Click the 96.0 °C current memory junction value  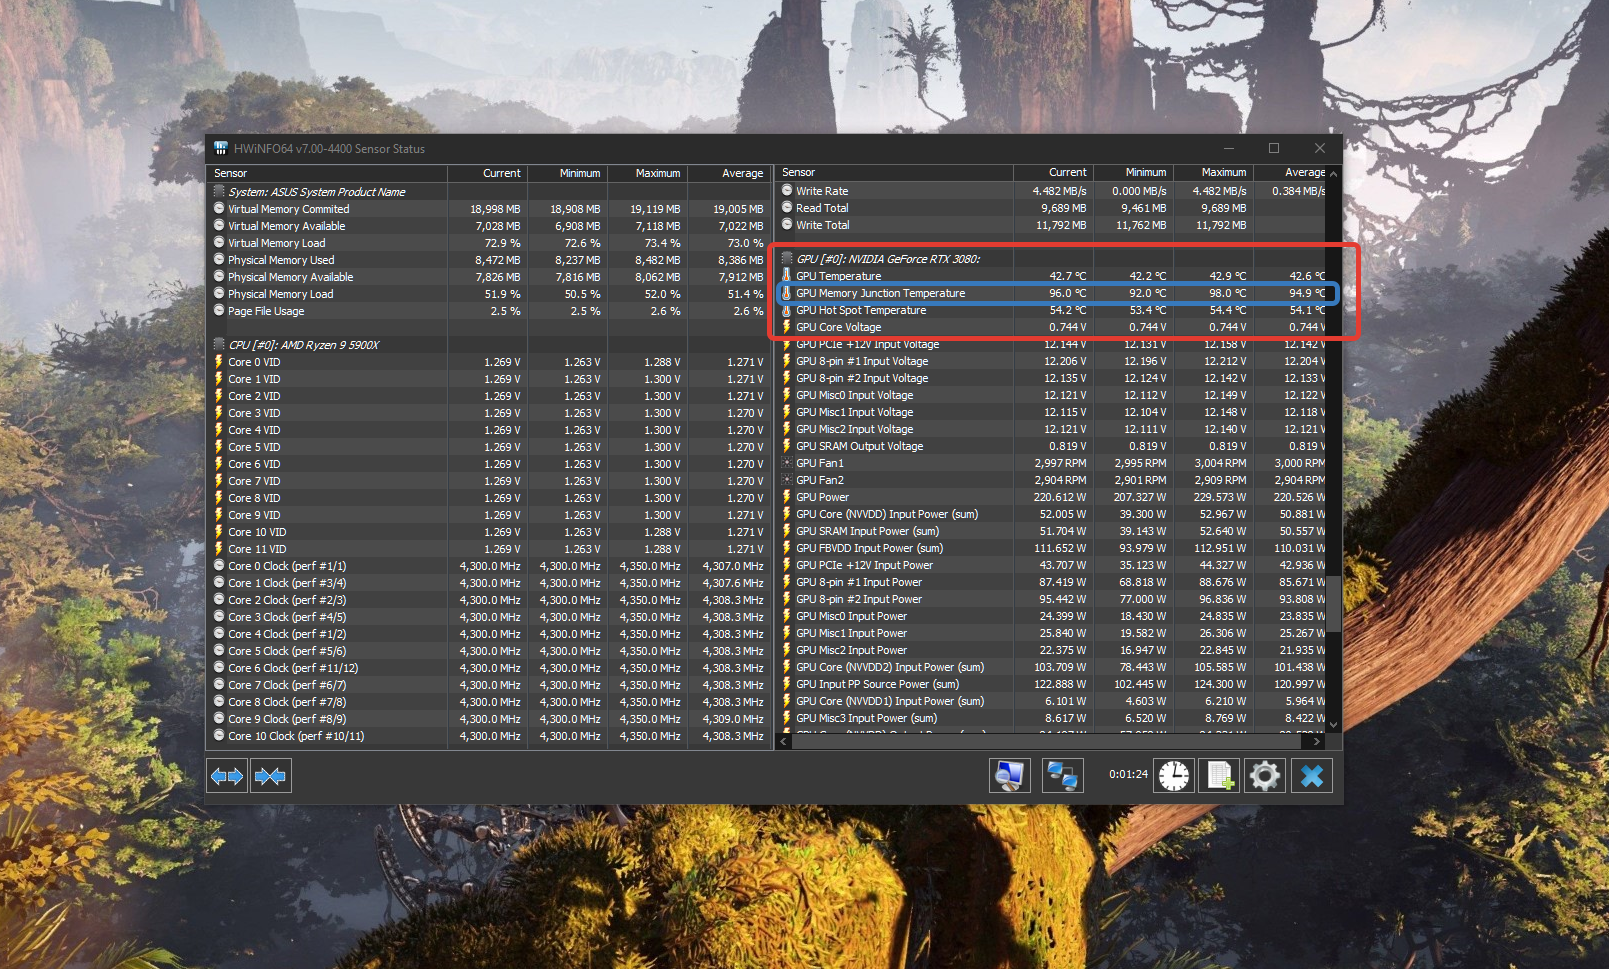(1067, 293)
